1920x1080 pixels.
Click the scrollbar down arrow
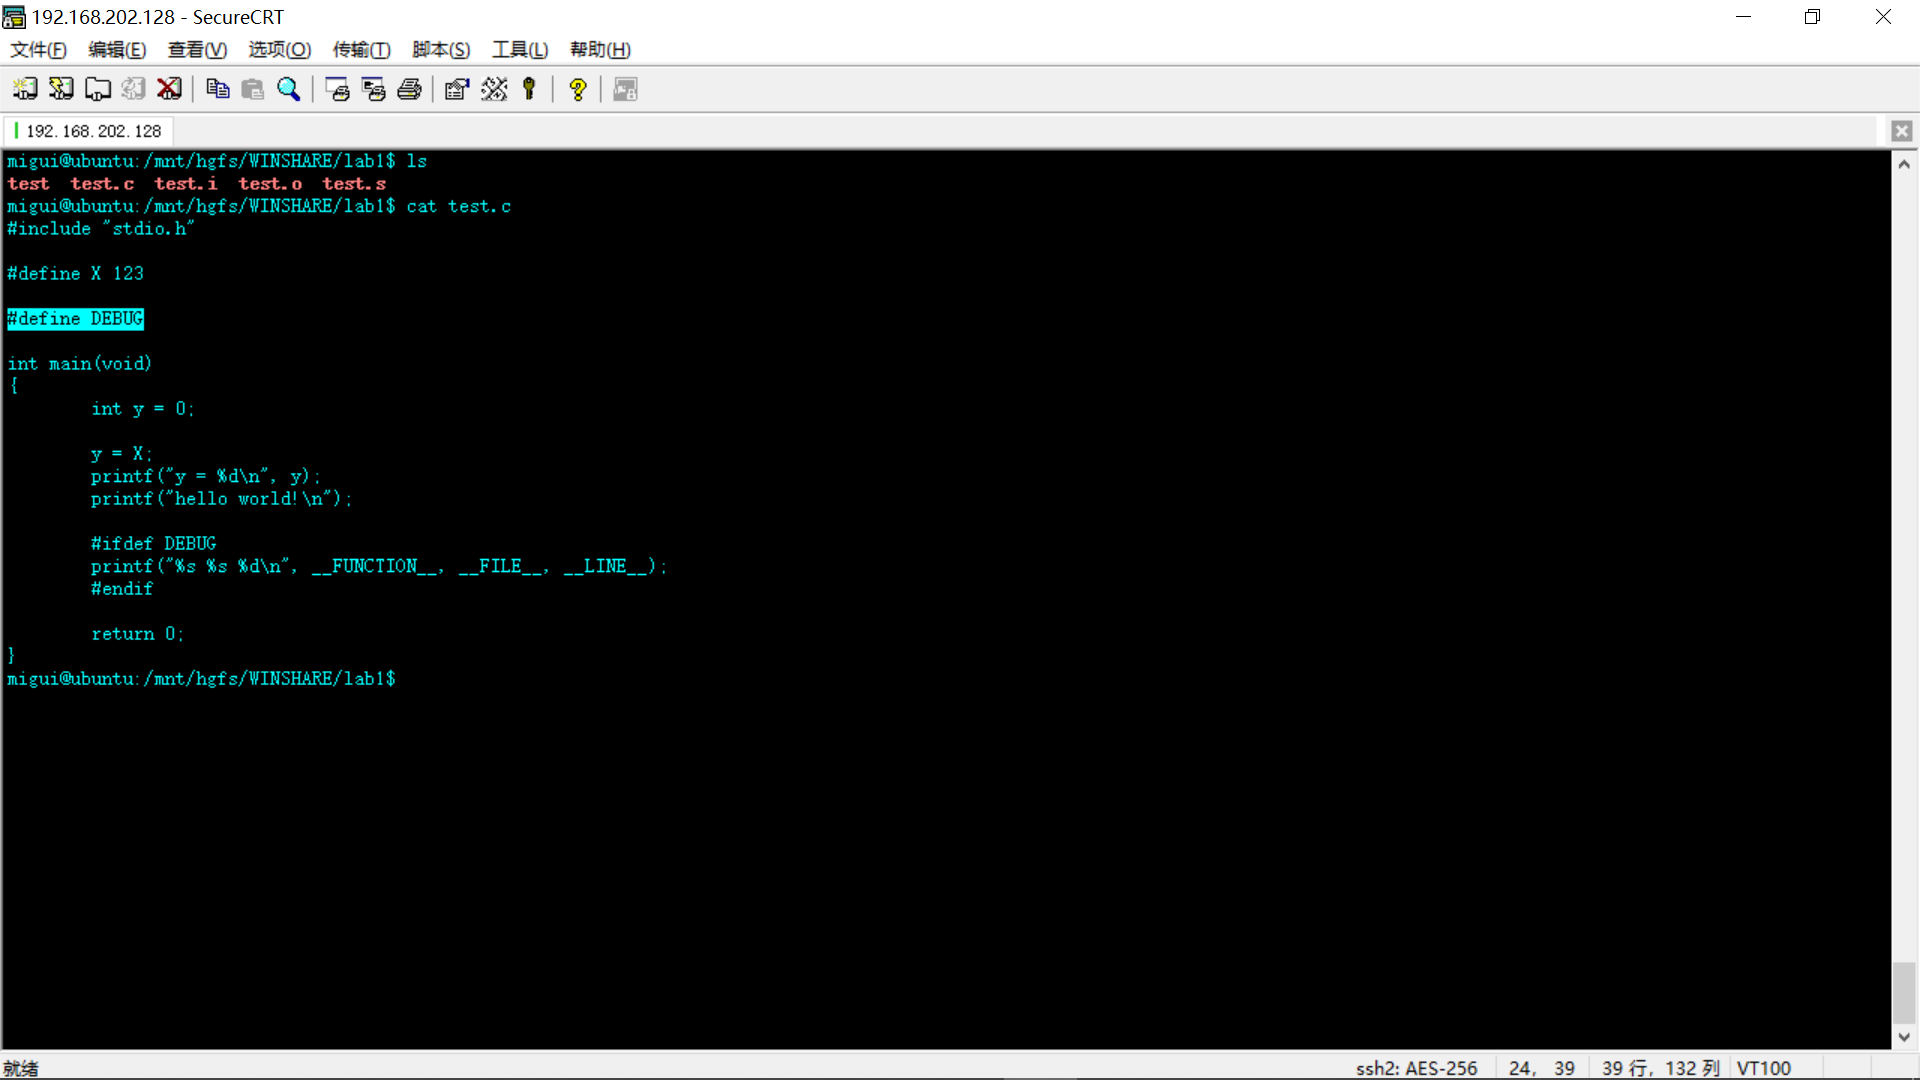click(x=1904, y=1037)
